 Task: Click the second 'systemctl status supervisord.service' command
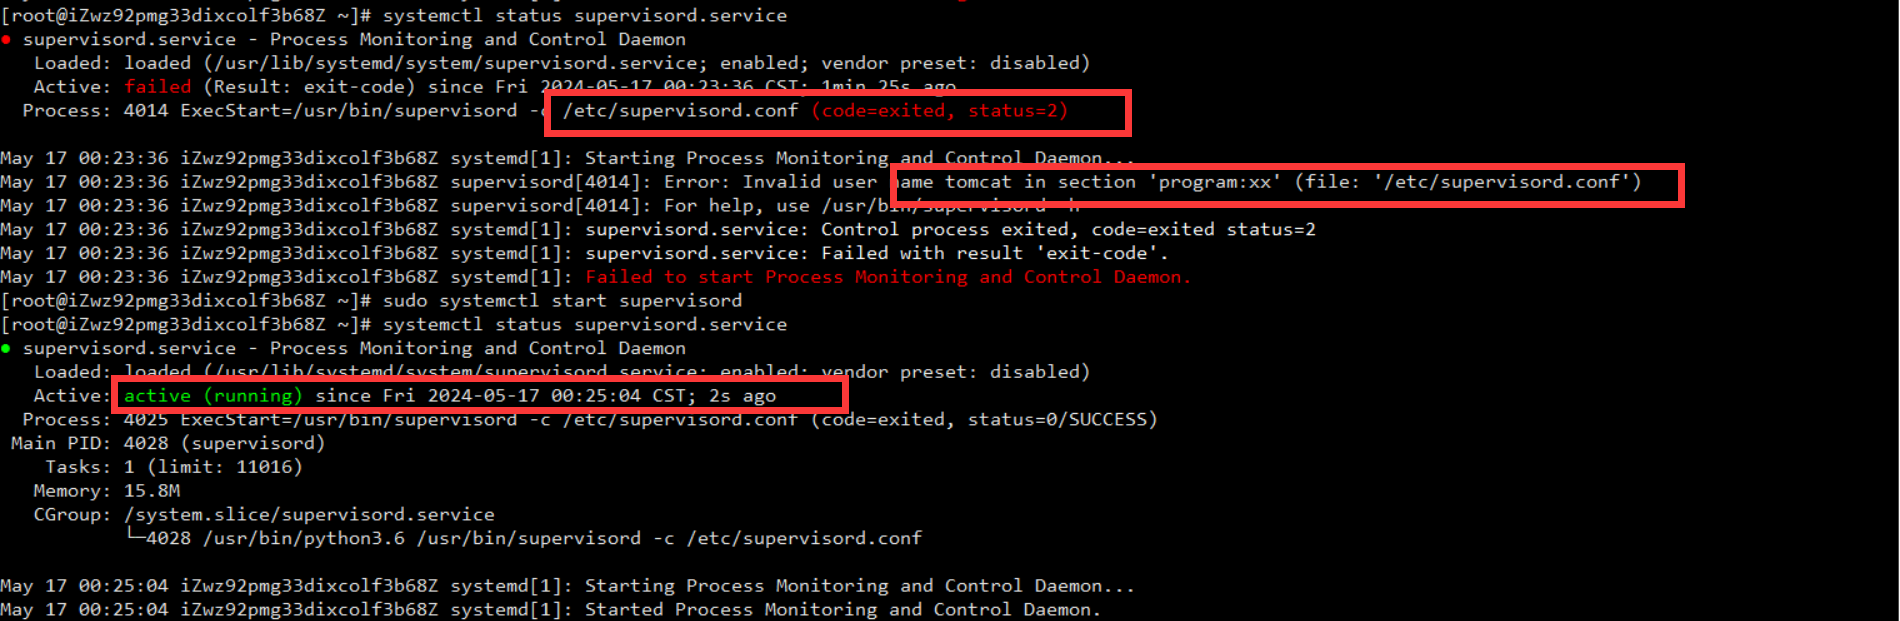584,325
